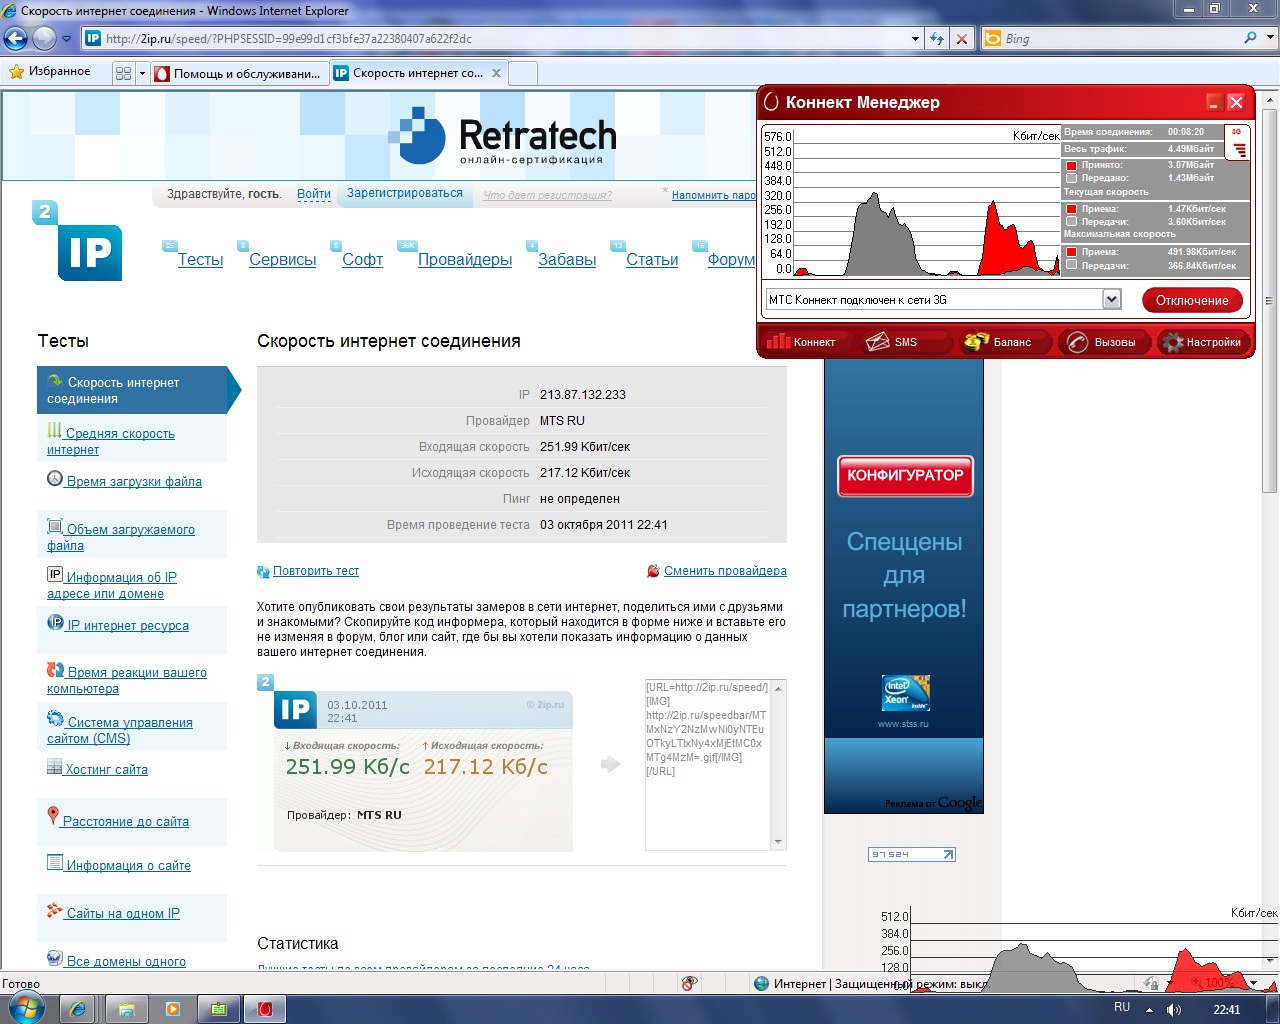Image resolution: width=1280 pixels, height=1024 pixels.
Task: Click the Windows Start orb
Action: (x=26, y=1007)
